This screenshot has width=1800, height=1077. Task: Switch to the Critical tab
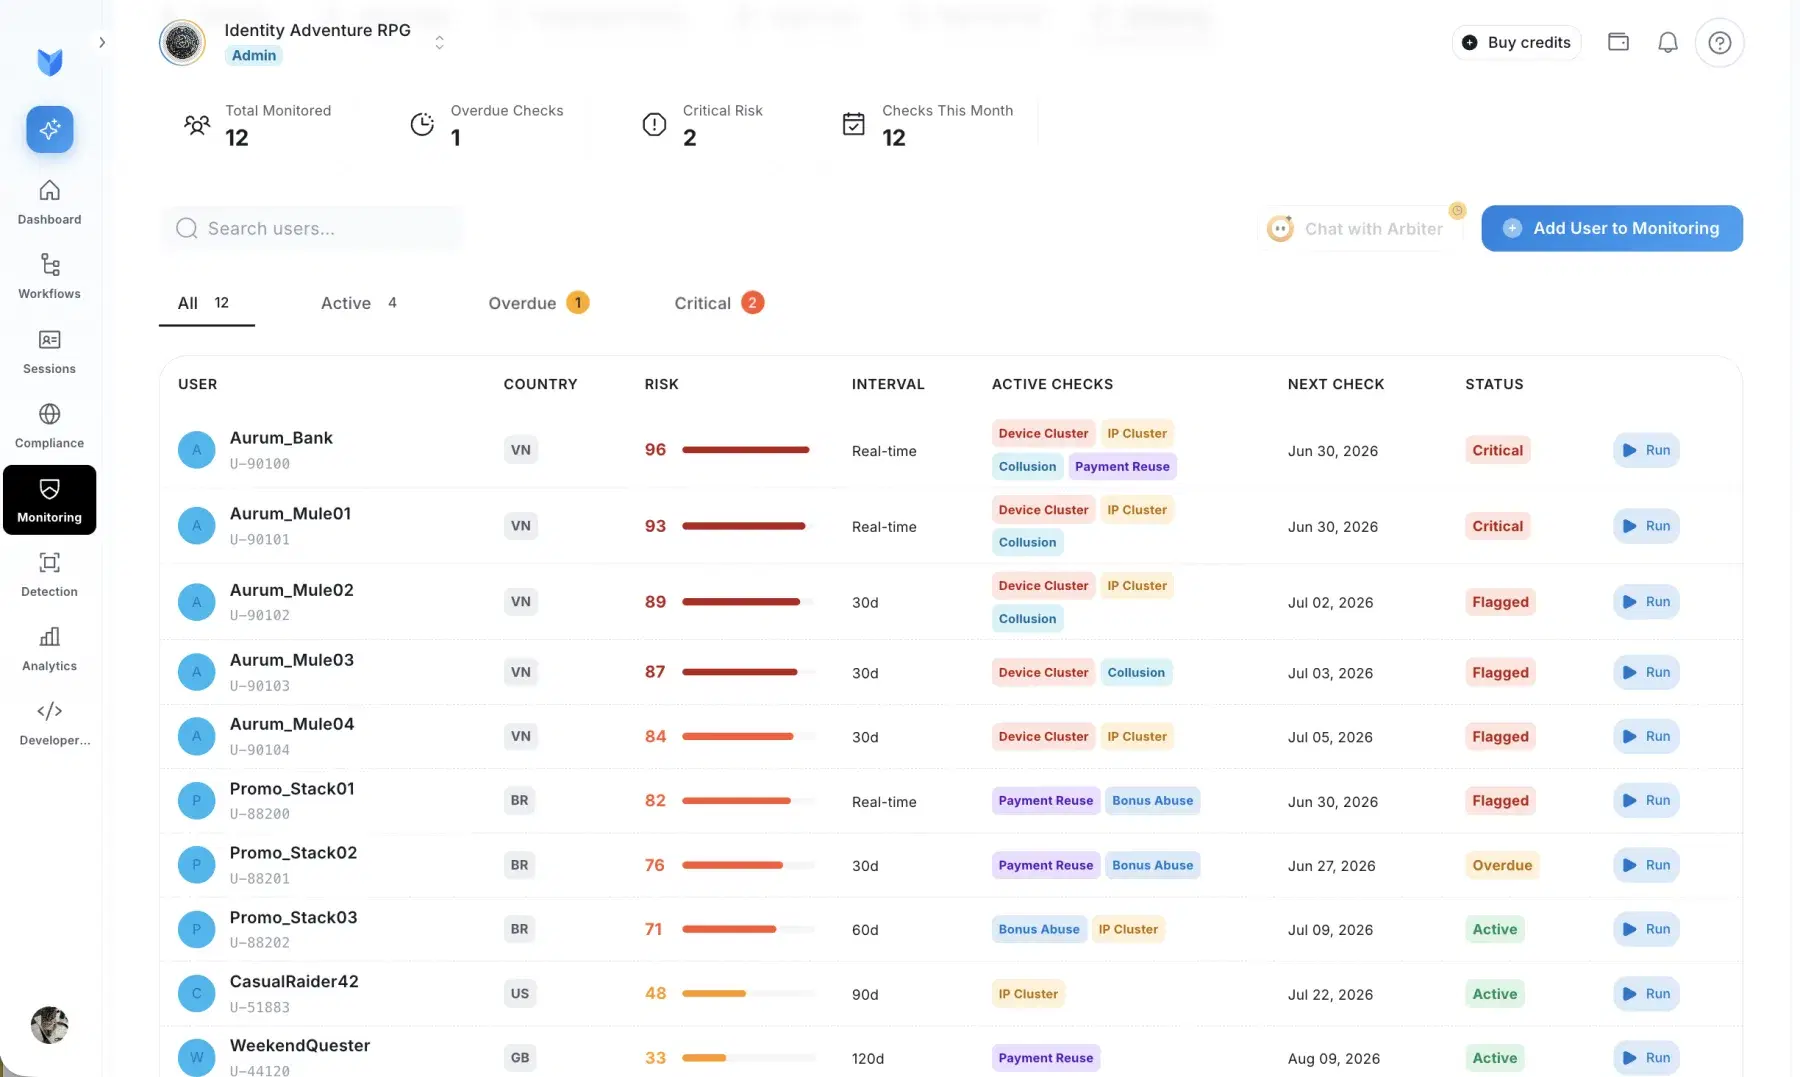719,303
